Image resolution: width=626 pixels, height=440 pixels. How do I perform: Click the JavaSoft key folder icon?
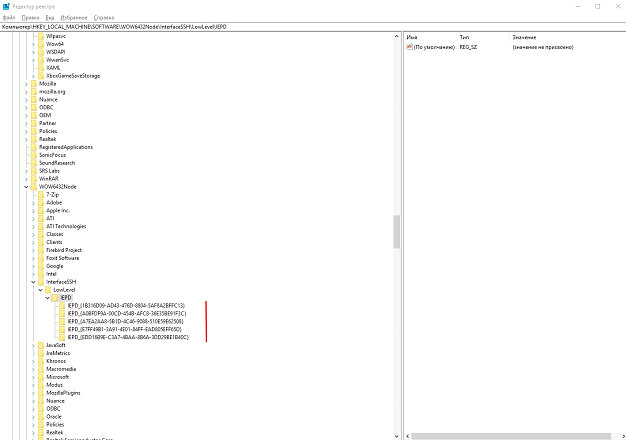tap(41, 345)
